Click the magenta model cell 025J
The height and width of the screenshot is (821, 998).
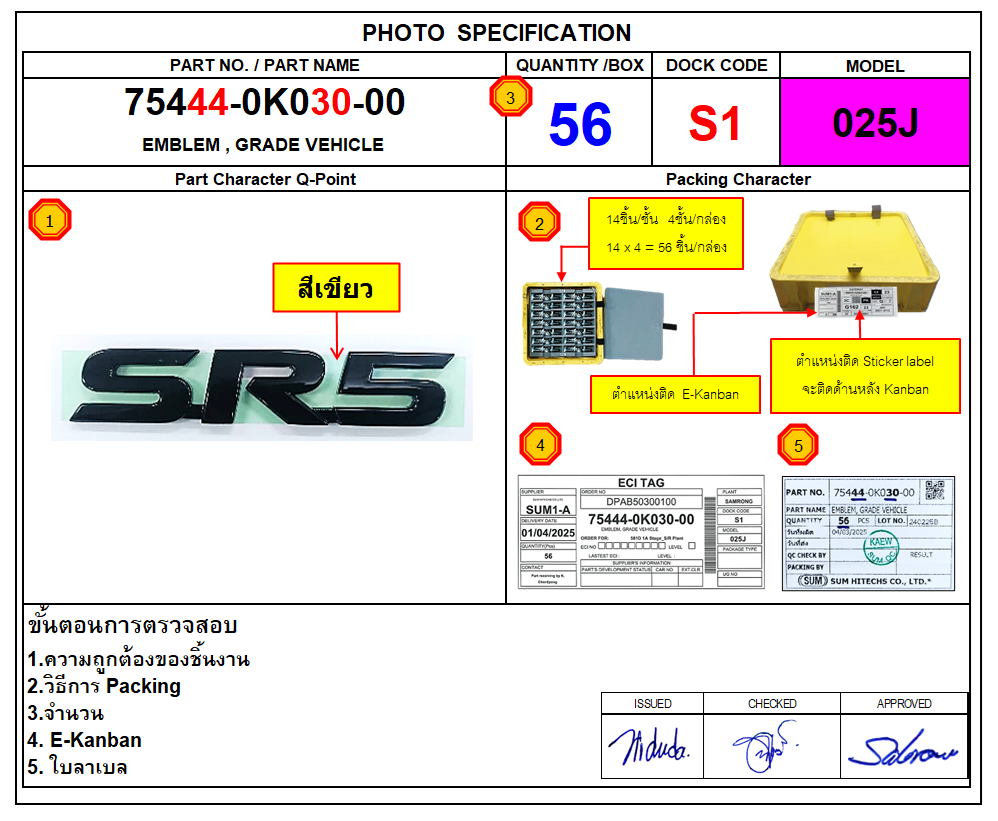click(875, 122)
